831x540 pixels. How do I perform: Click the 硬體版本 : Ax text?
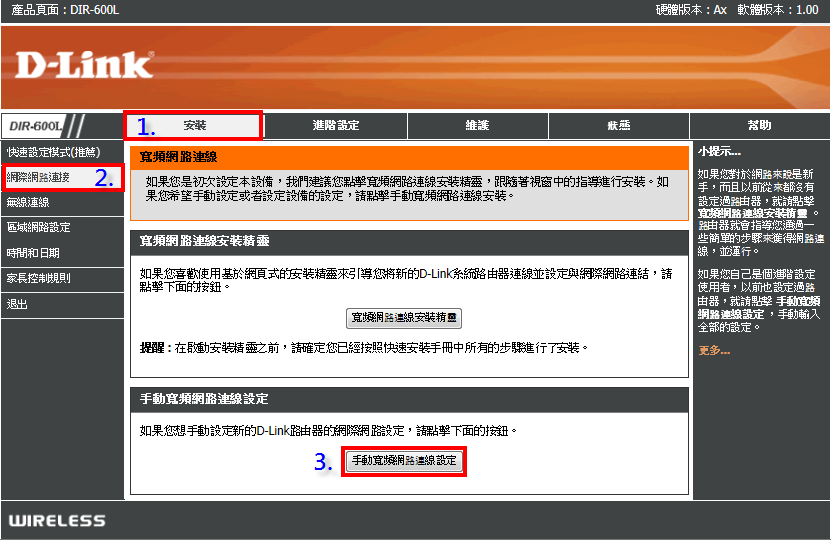[x=691, y=10]
